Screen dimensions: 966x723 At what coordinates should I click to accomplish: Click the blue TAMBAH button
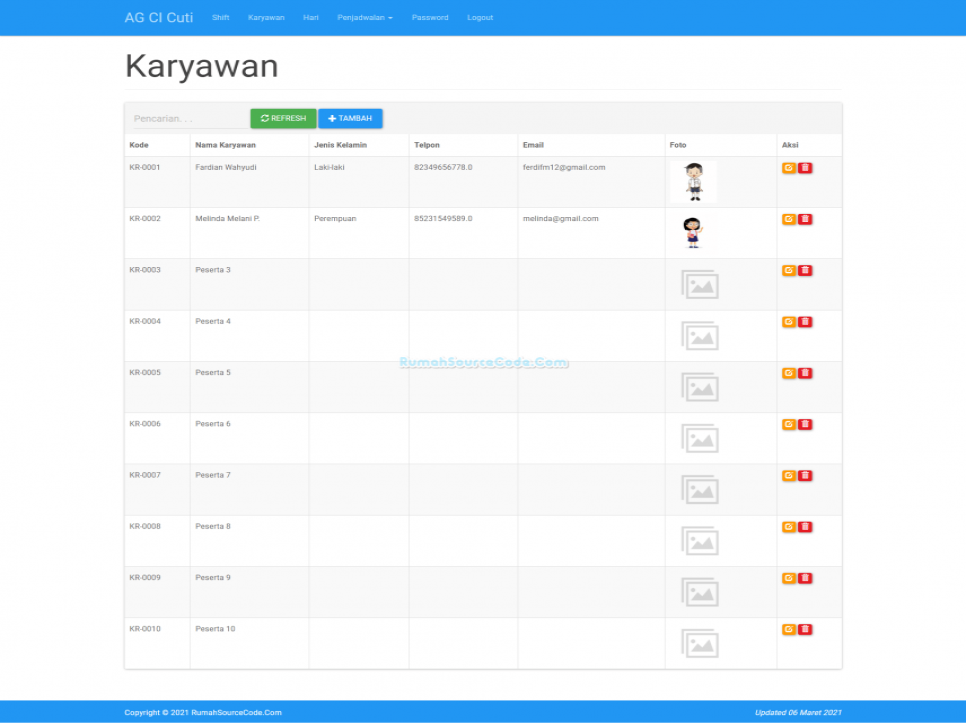point(350,118)
